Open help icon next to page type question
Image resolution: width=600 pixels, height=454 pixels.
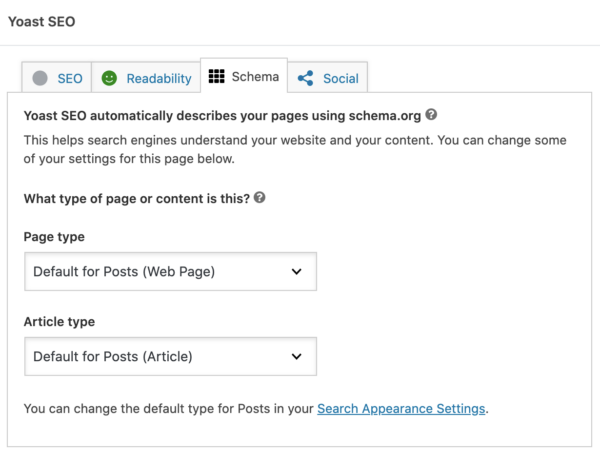coord(260,198)
